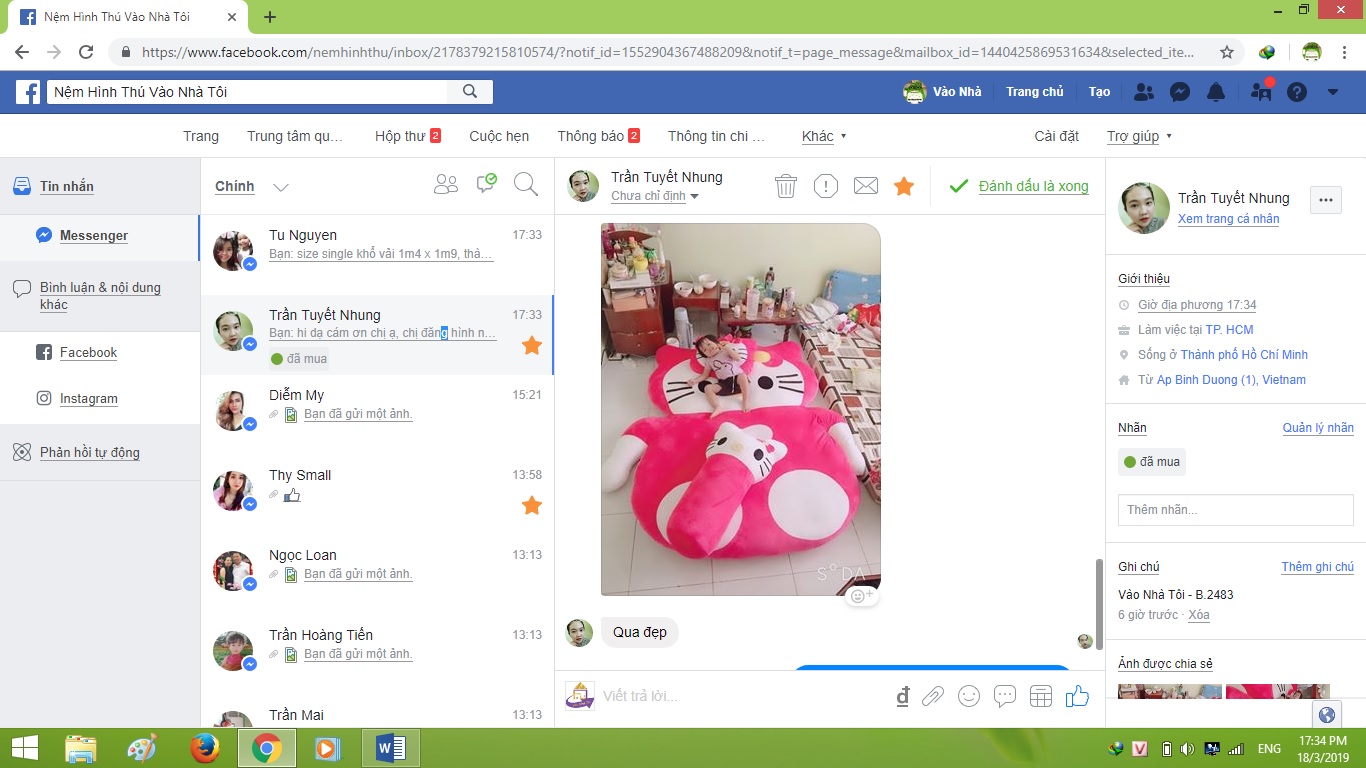Open the Xem trang cá nhân link

tap(1228, 219)
